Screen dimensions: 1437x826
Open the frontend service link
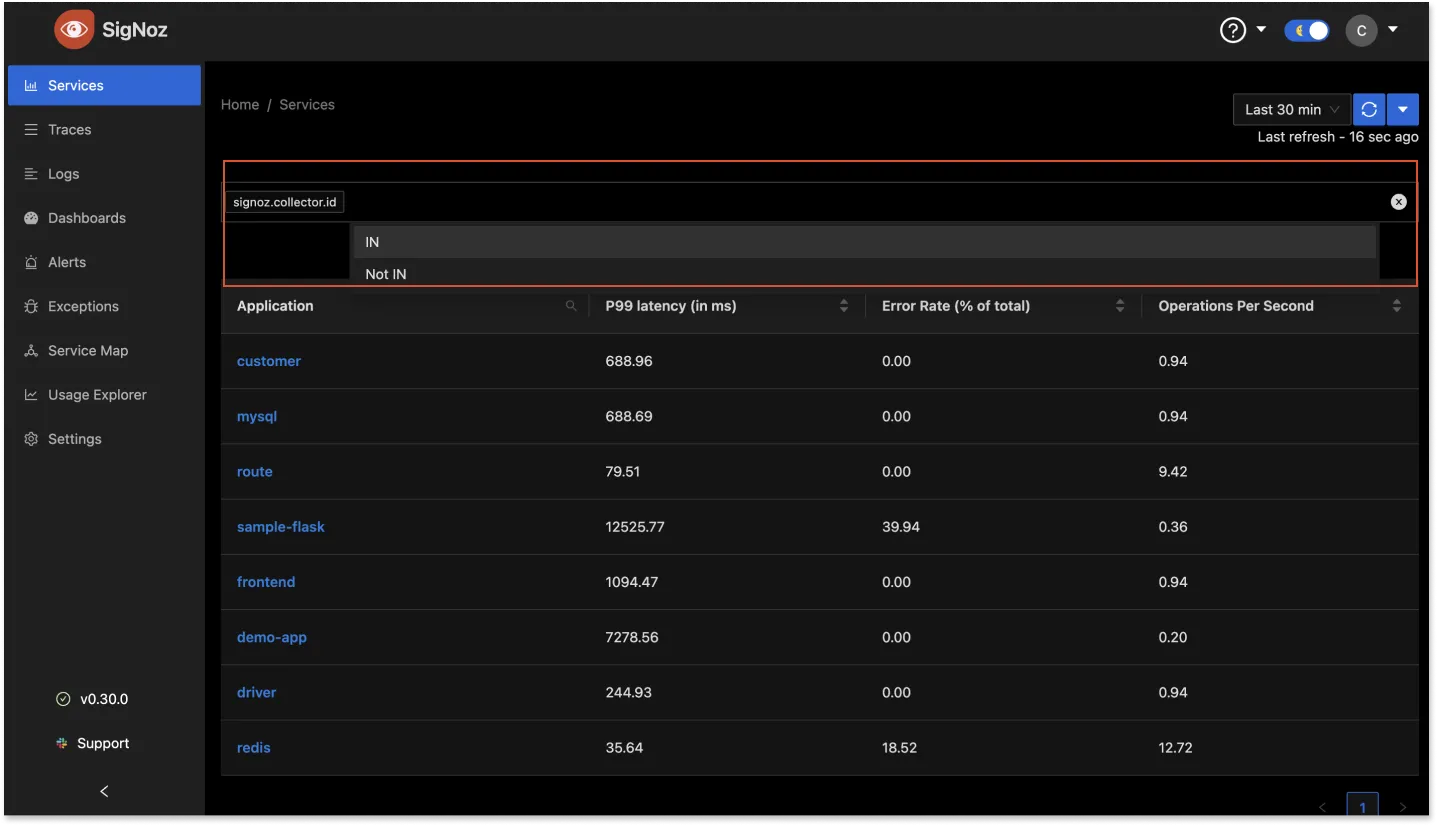tap(266, 582)
